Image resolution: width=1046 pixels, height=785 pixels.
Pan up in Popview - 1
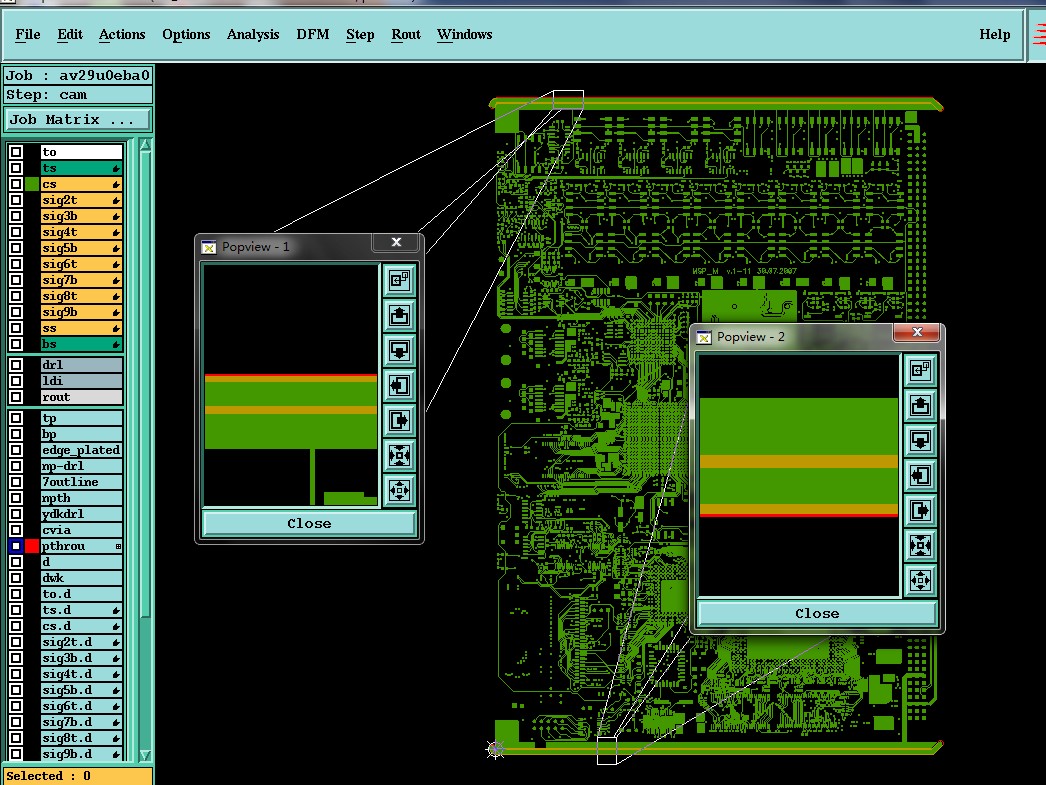coord(400,315)
